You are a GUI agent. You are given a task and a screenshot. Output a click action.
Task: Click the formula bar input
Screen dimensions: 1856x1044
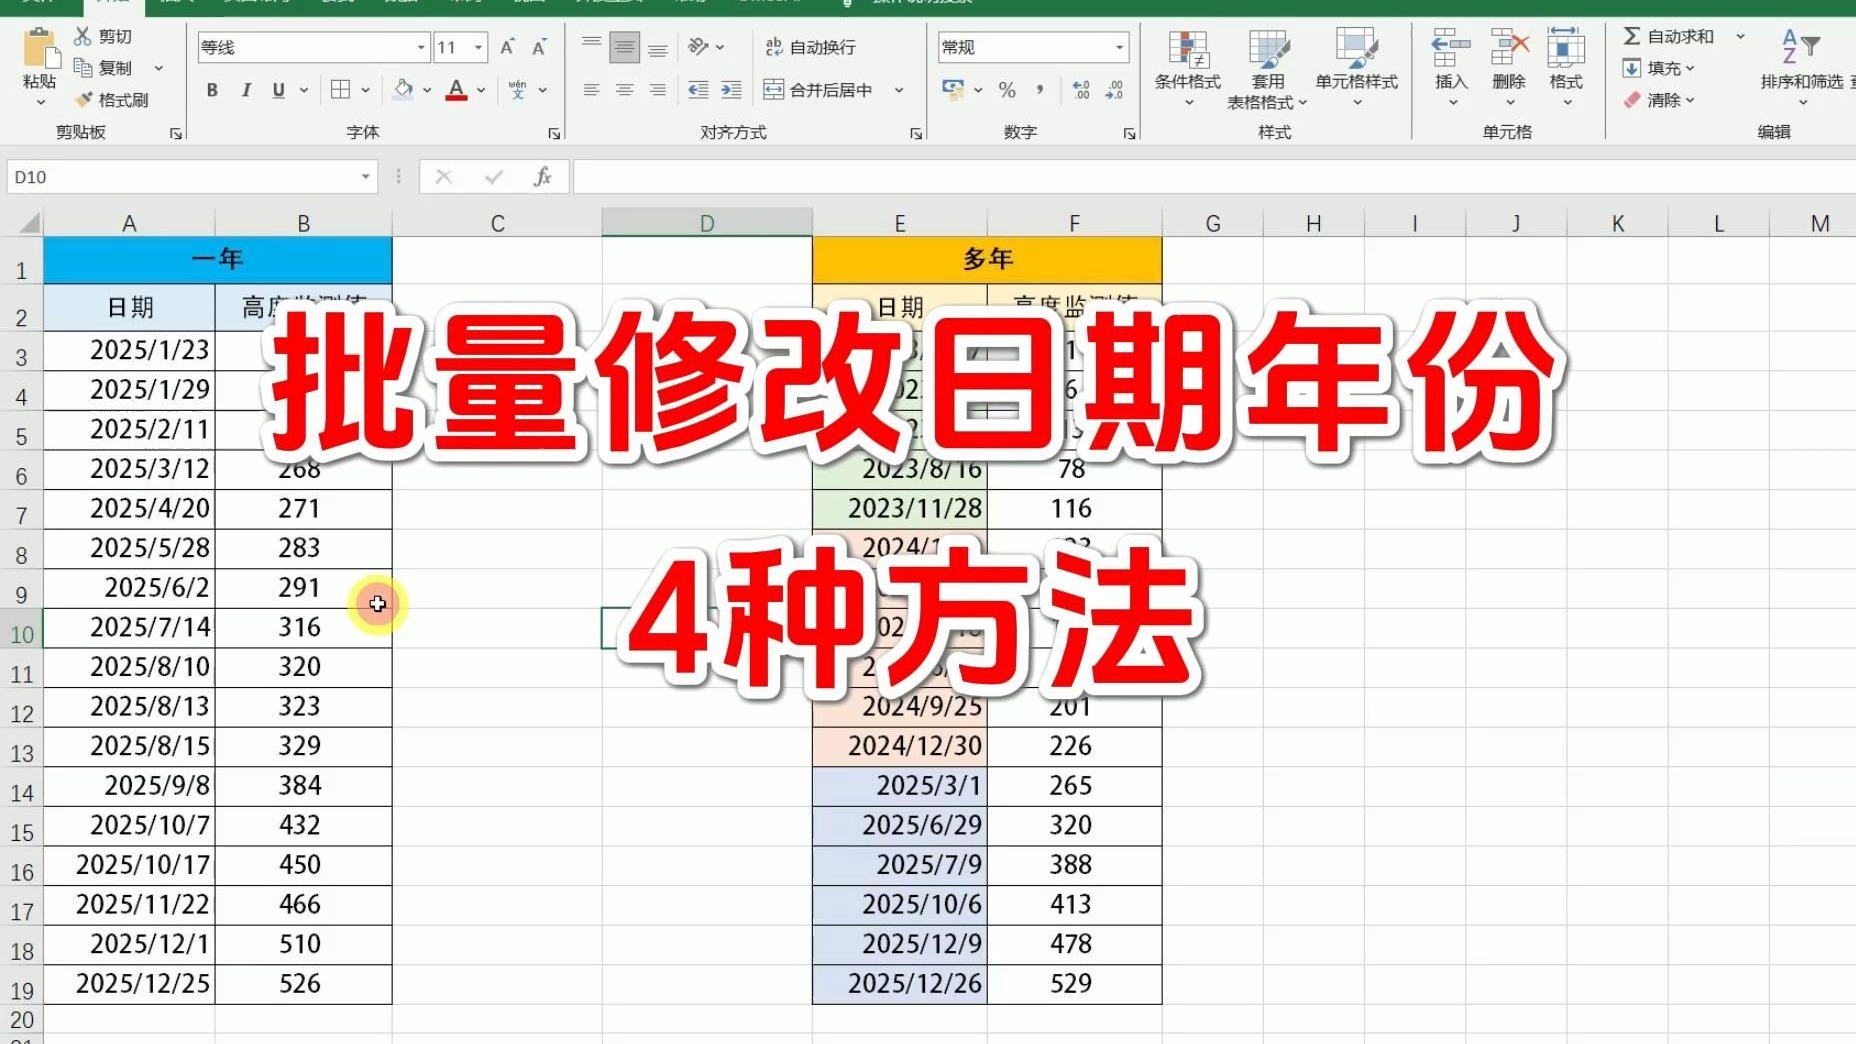1214,177
